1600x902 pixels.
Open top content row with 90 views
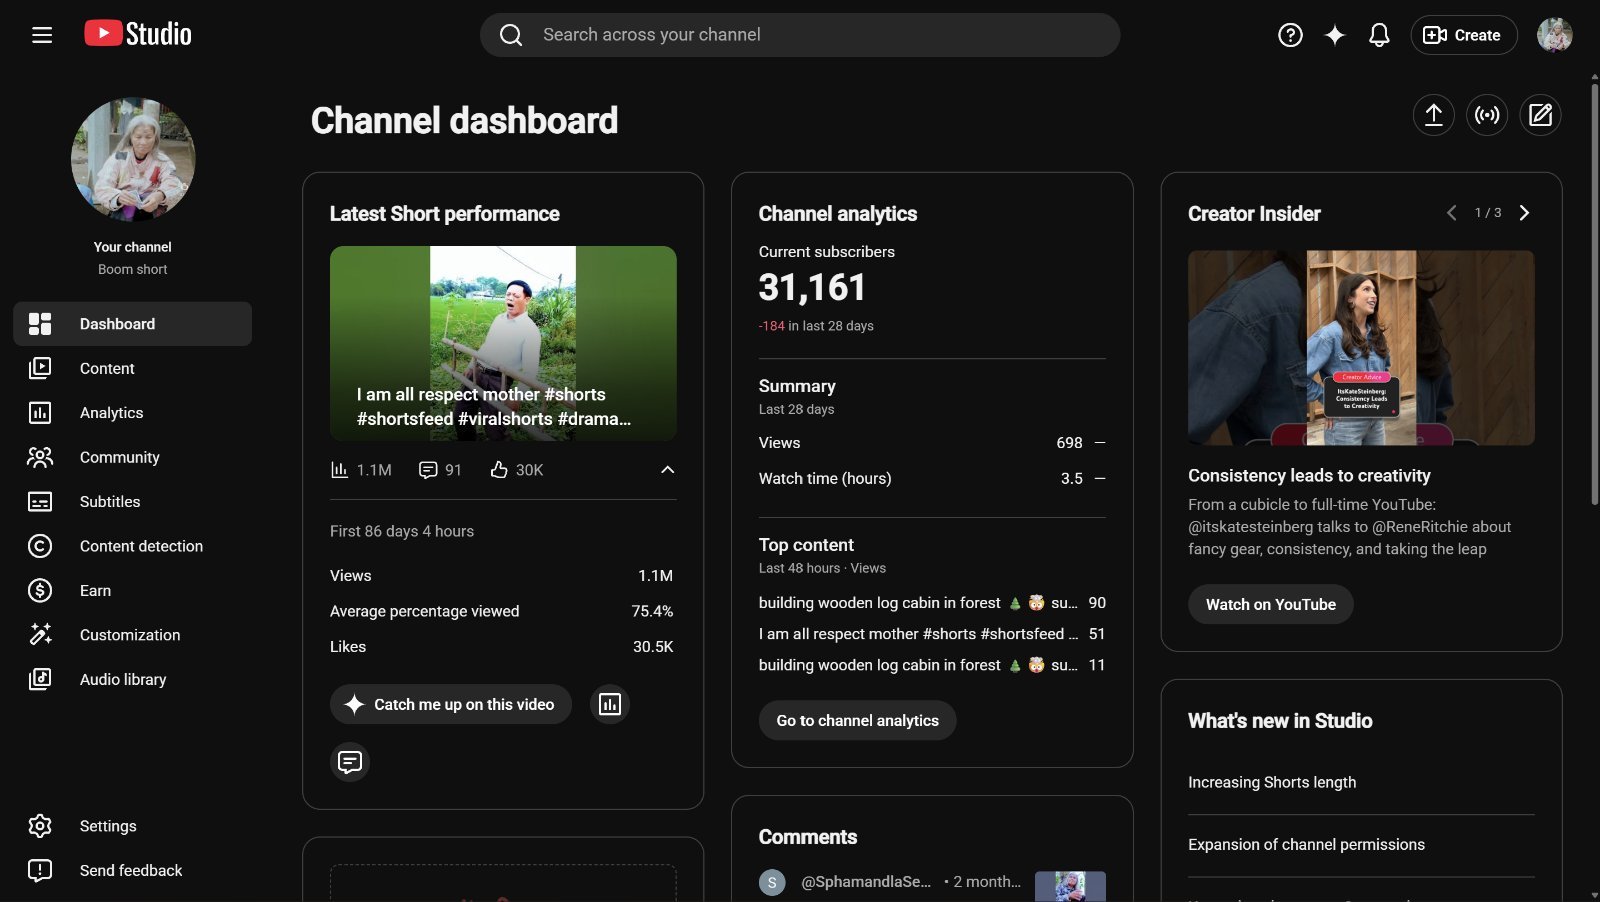click(932, 603)
